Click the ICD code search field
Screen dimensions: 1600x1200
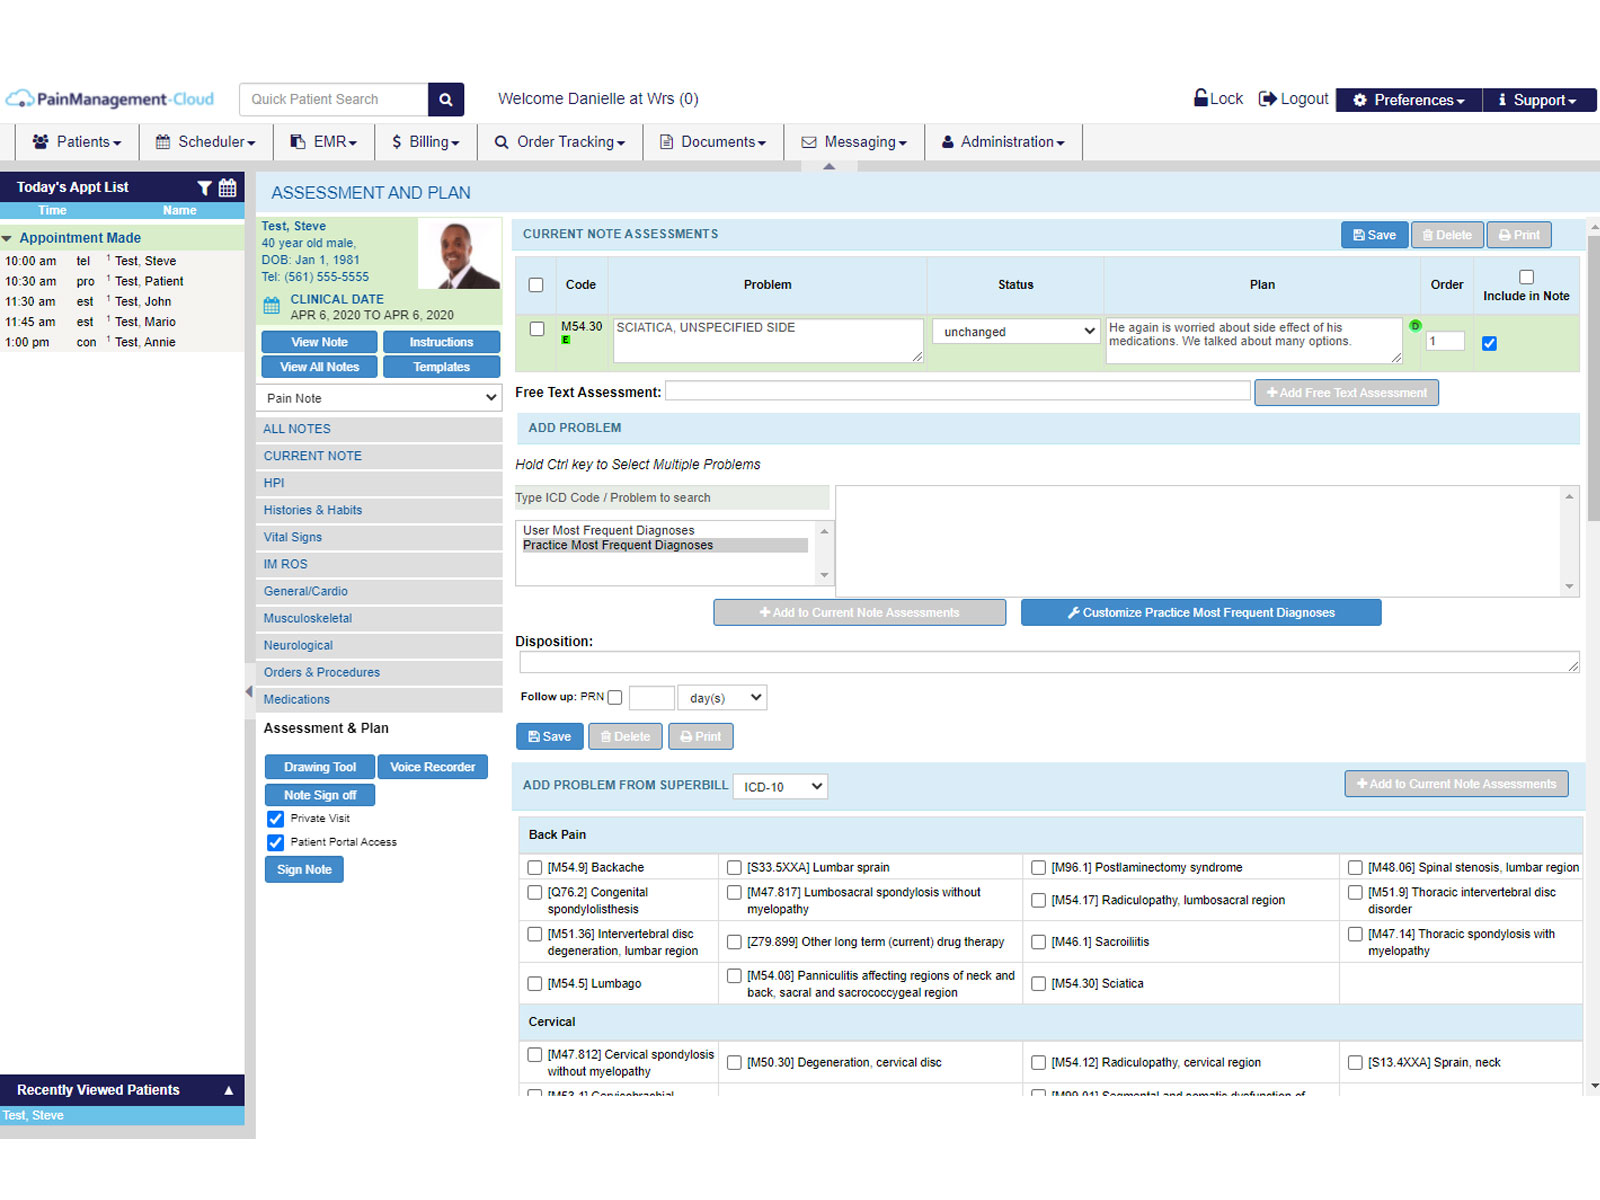672,498
